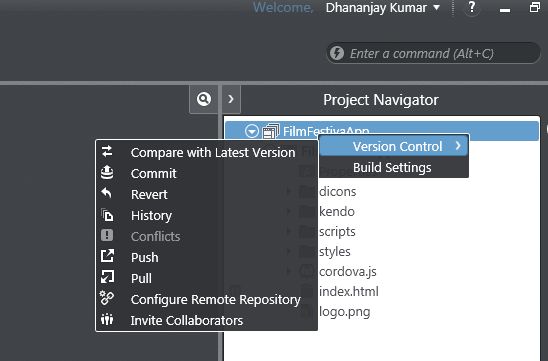
Task: Click the lightning bolt command icon
Action: 337,53
